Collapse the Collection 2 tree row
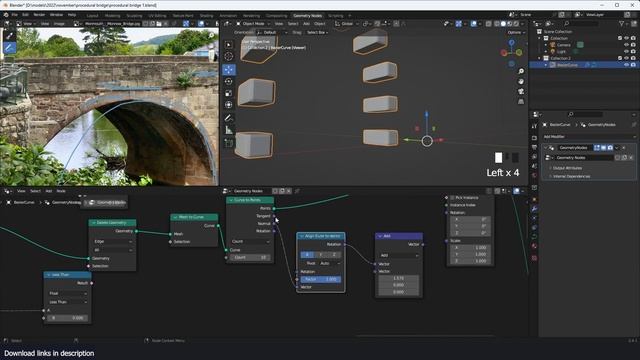Screen dimensions: 640x360 (540, 58)
